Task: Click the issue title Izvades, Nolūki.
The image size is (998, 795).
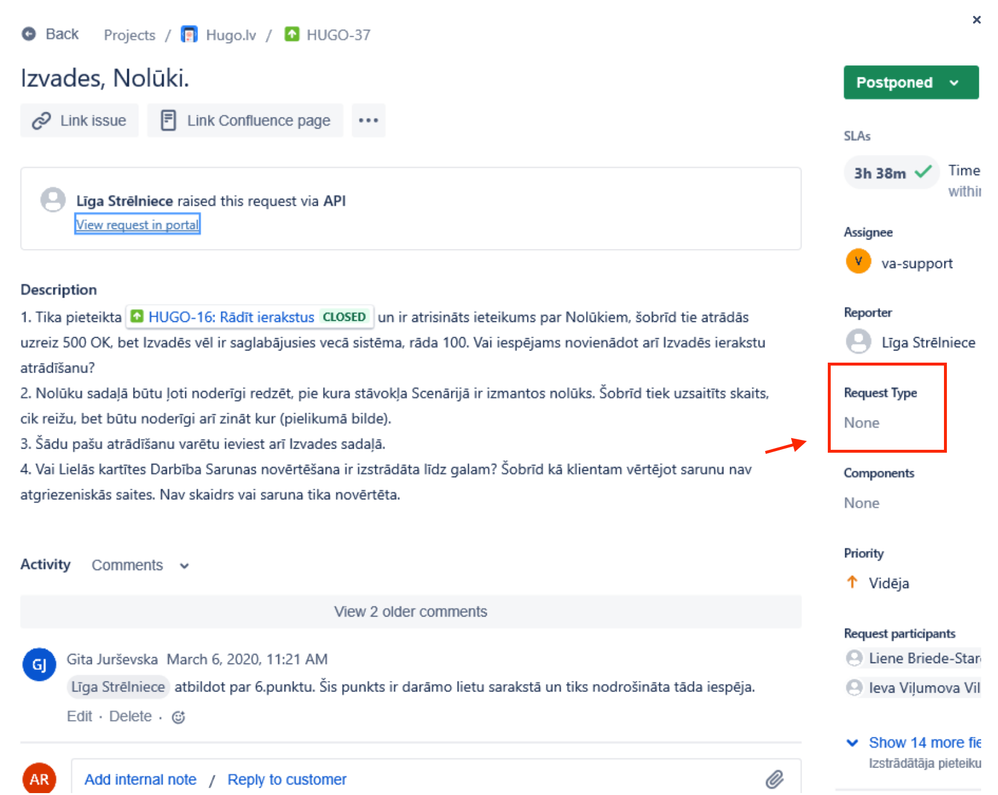Action: (105, 78)
